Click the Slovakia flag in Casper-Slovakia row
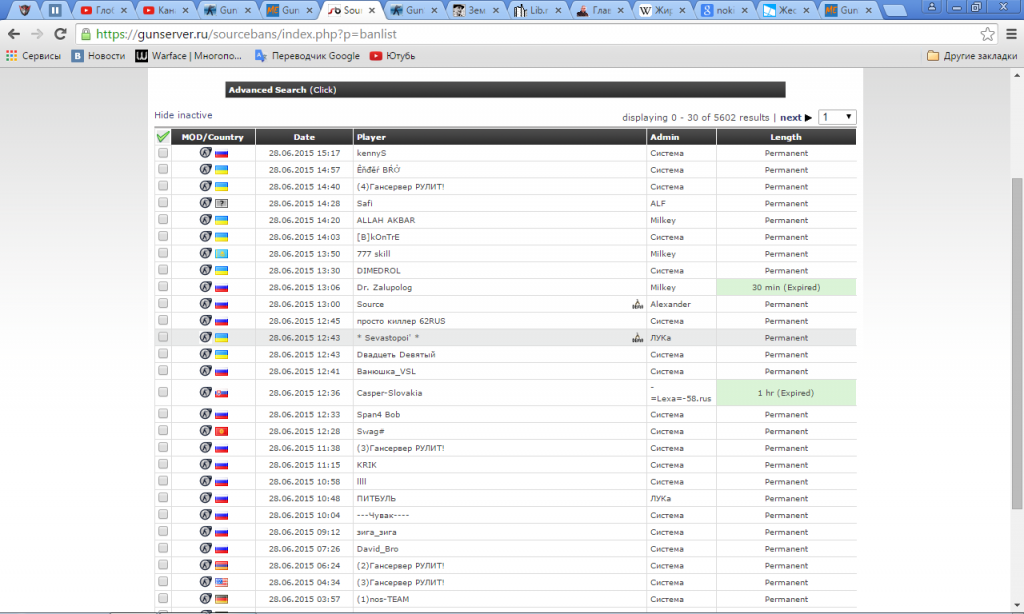The image size is (1024, 614). click(x=221, y=393)
